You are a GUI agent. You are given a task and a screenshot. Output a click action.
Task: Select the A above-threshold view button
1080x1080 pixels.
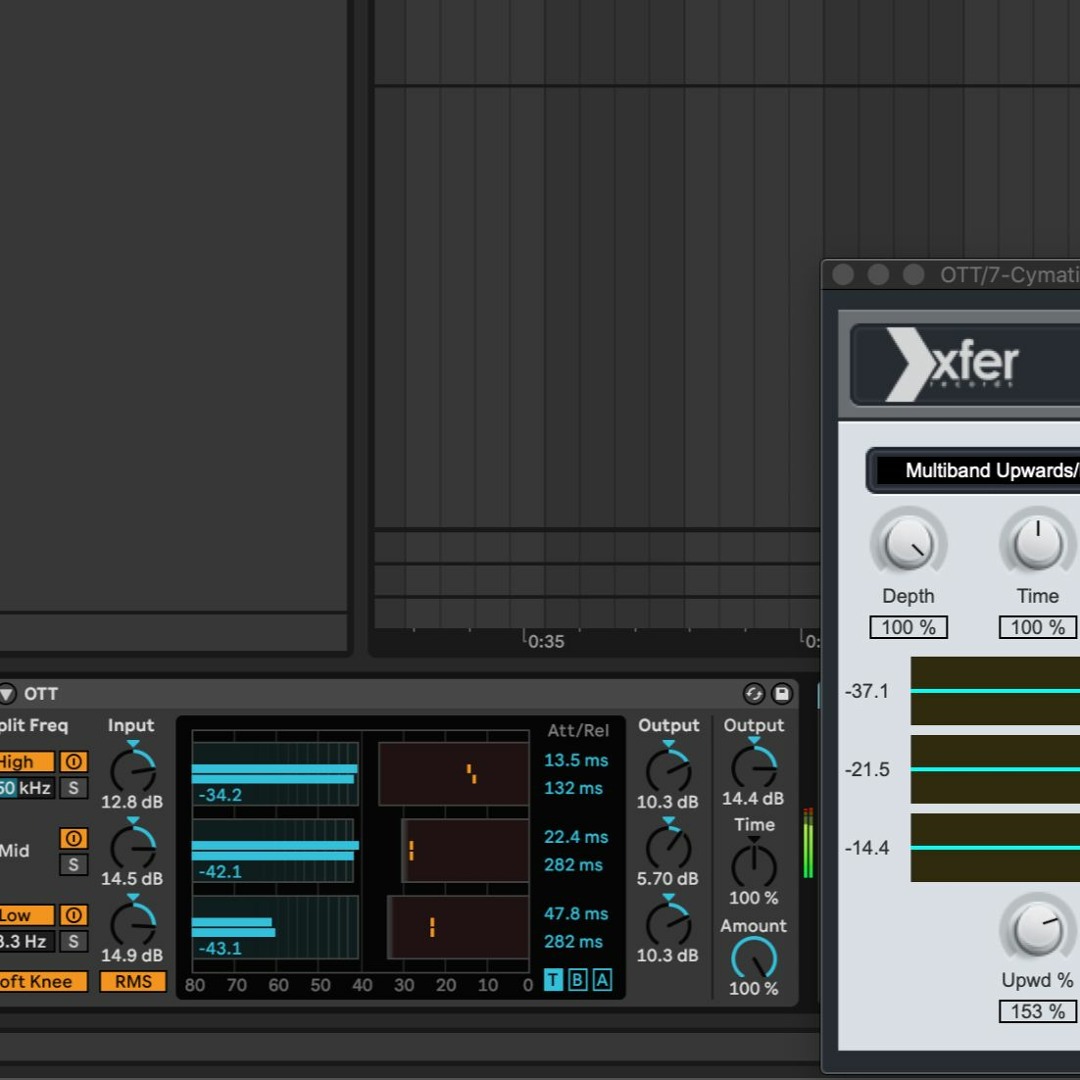point(602,979)
